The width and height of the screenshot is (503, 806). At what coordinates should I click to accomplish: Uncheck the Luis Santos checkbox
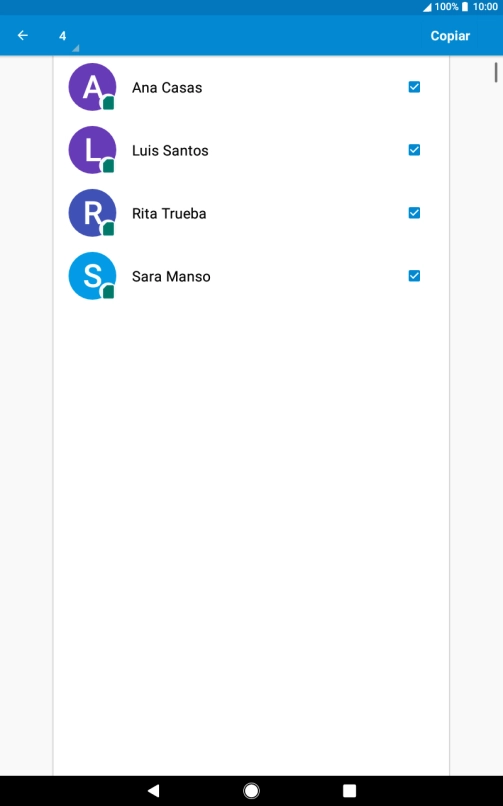click(x=414, y=150)
